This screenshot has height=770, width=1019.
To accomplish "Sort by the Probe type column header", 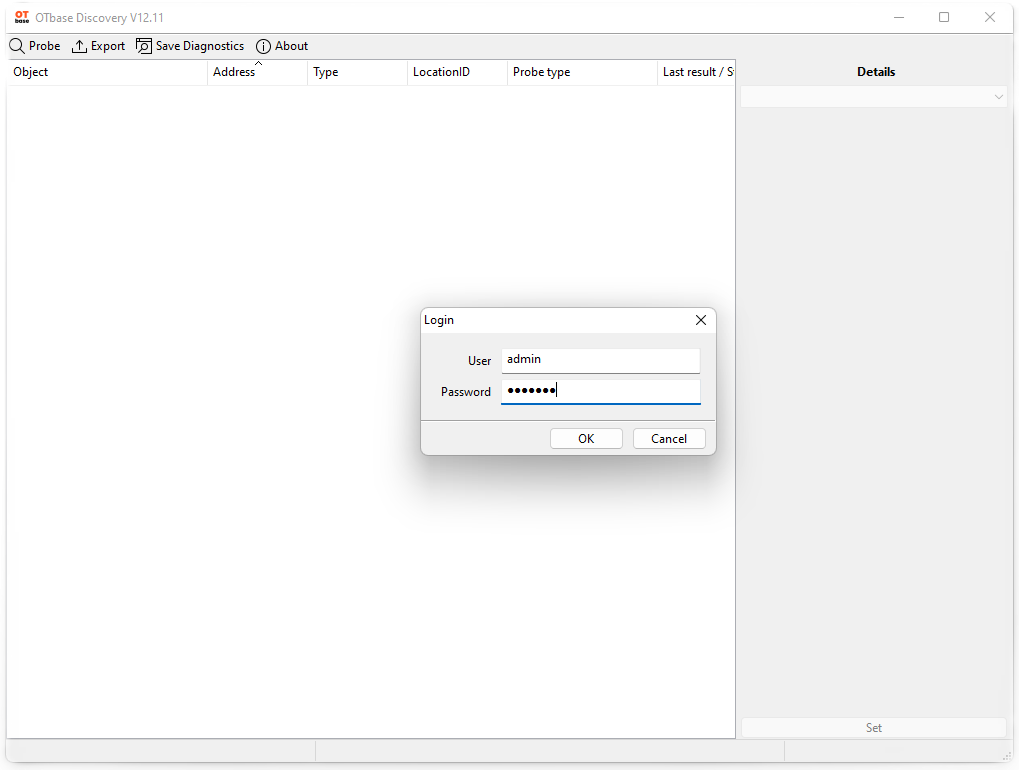I will (x=582, y=72).
